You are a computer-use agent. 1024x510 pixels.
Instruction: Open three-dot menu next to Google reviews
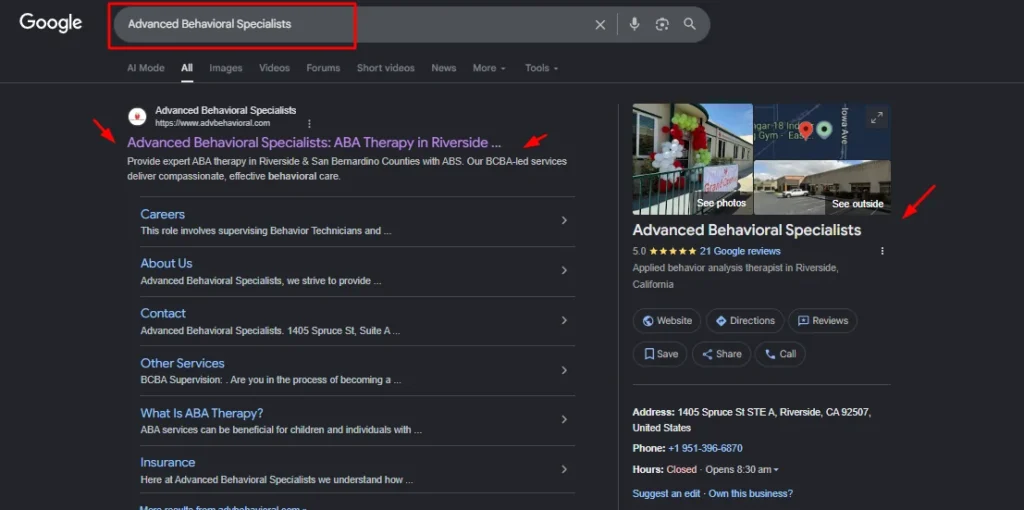[x=882, y=251]
